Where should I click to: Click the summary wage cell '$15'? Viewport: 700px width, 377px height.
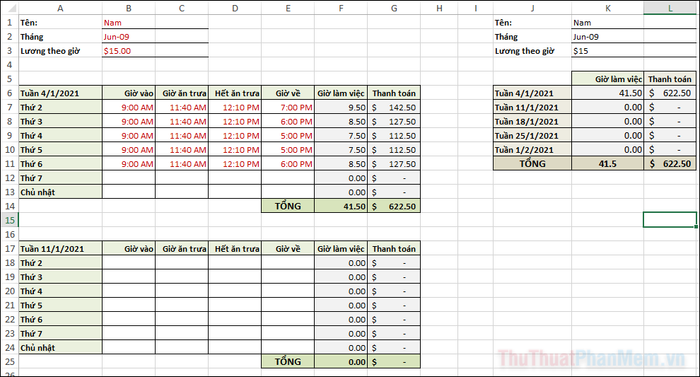[608, 51]
